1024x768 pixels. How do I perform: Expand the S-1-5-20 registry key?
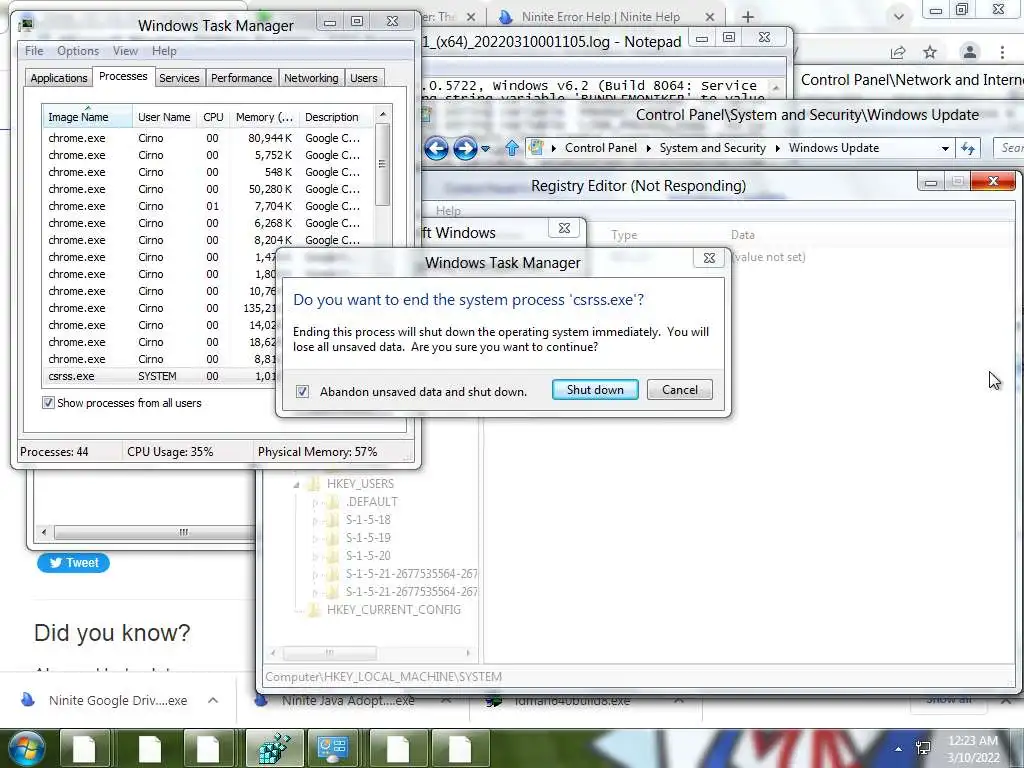pyautogui.click(x=315, y=556)
